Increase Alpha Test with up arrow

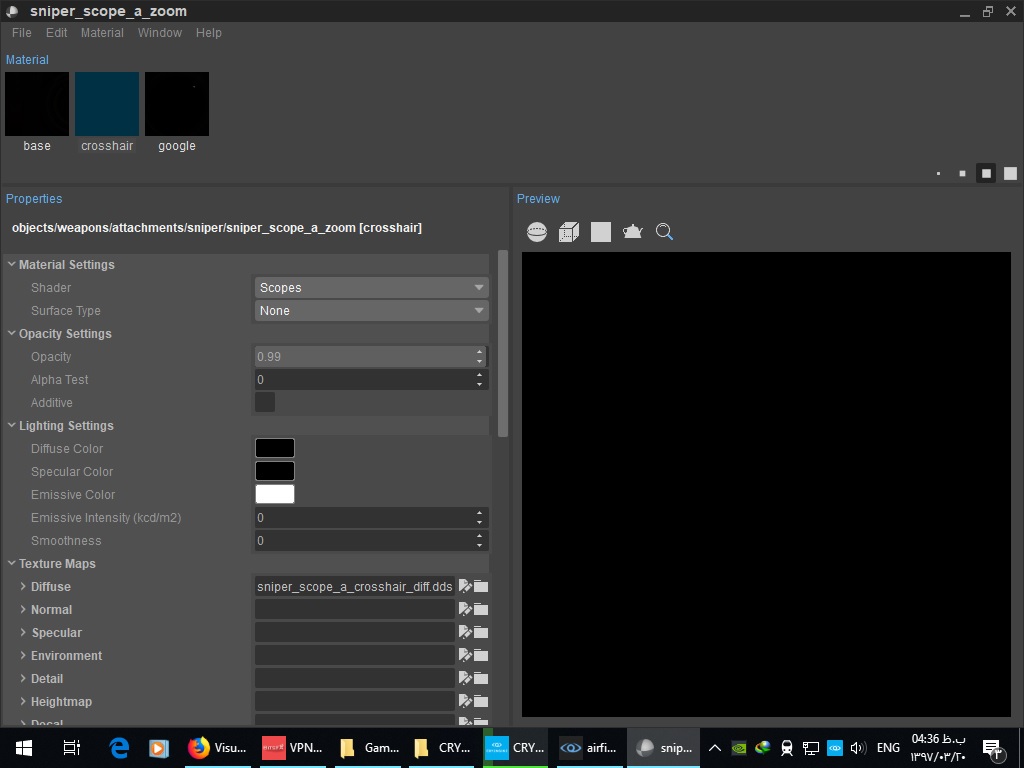[480, 374]
